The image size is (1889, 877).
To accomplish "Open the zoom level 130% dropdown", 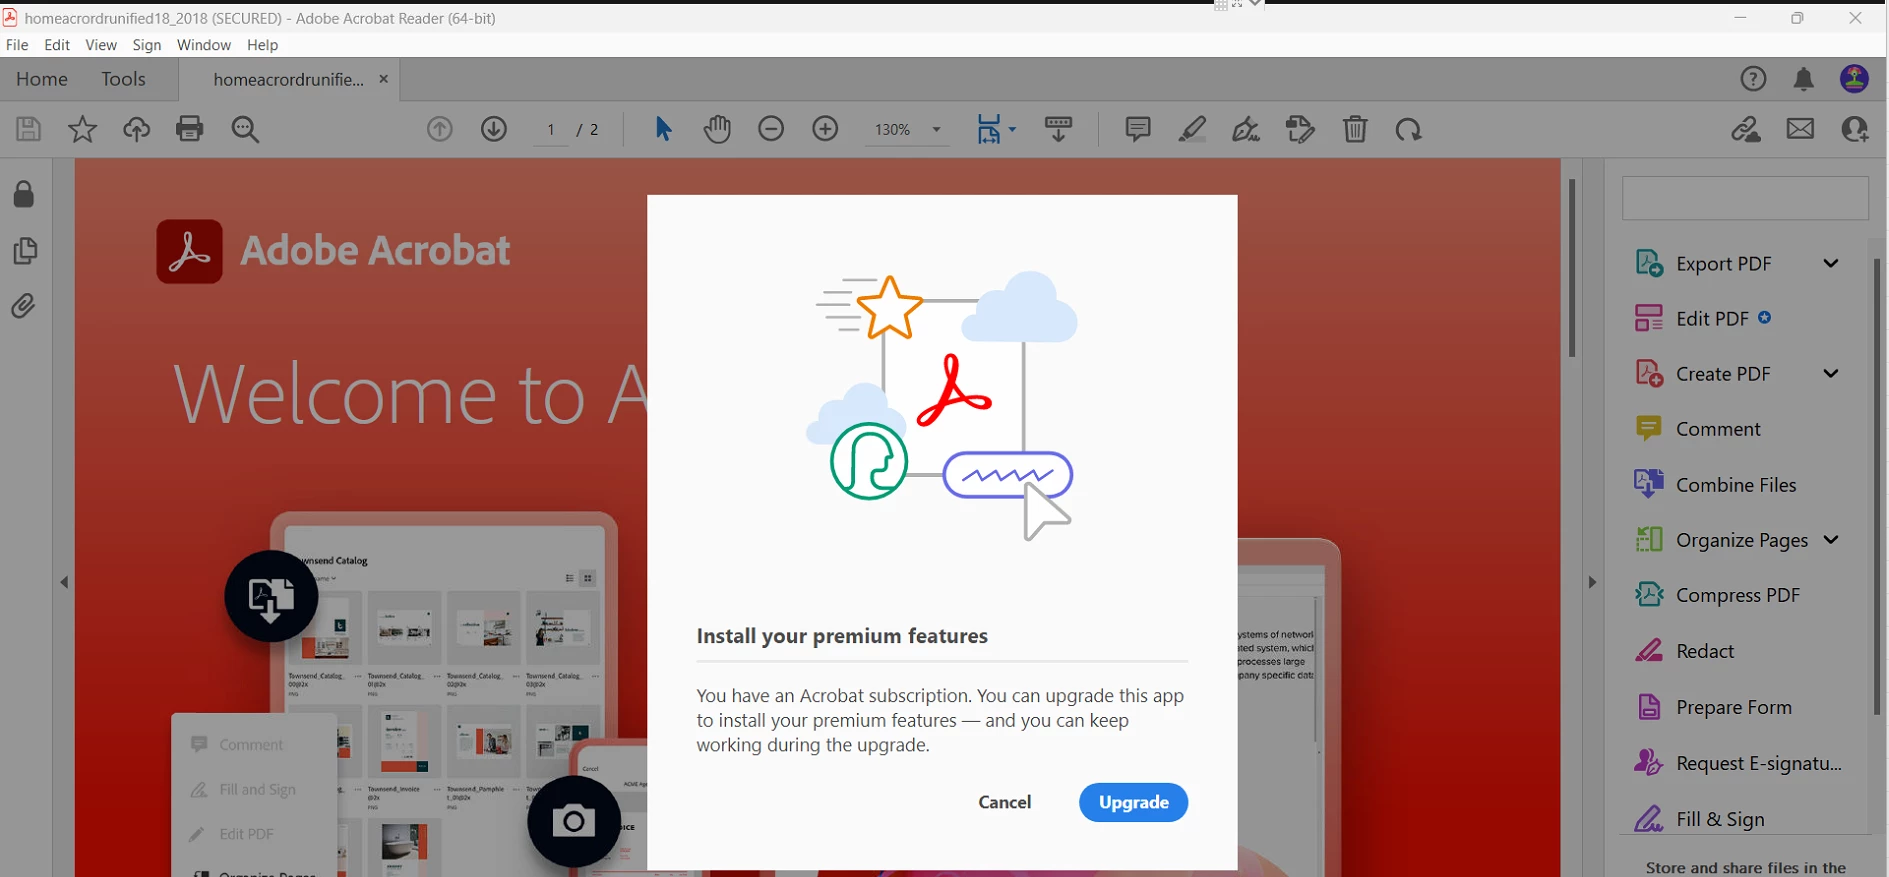I will tap(907, 129).
